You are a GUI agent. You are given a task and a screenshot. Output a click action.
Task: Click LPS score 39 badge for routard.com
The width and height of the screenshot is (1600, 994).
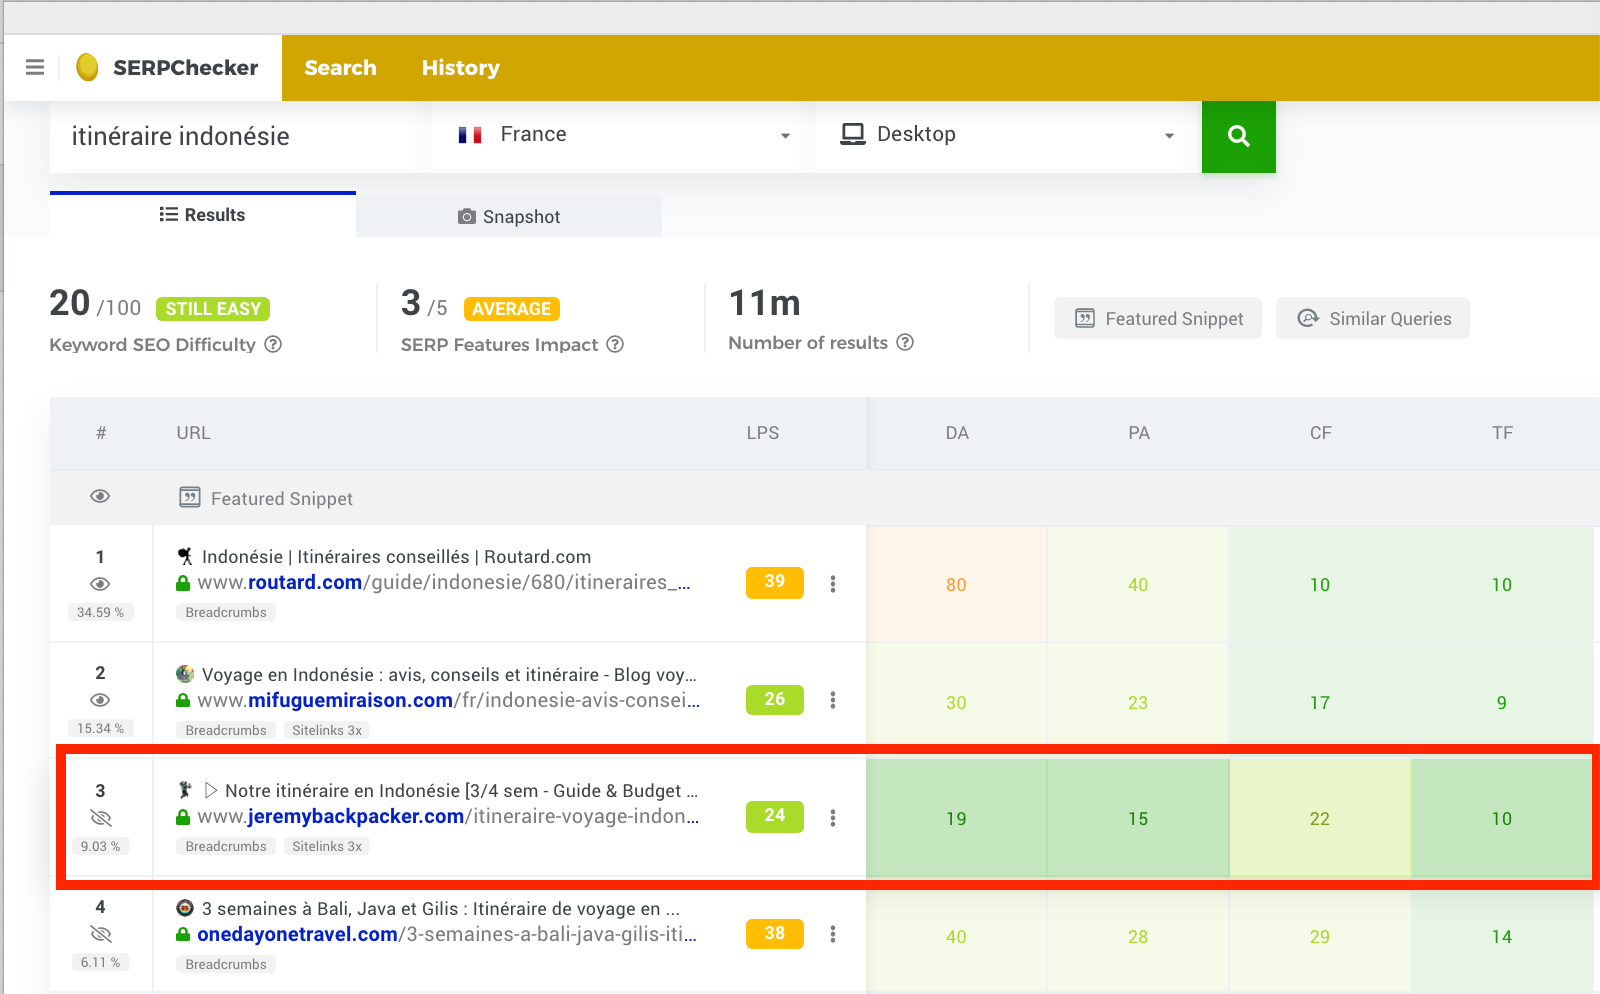coord(774,582)
